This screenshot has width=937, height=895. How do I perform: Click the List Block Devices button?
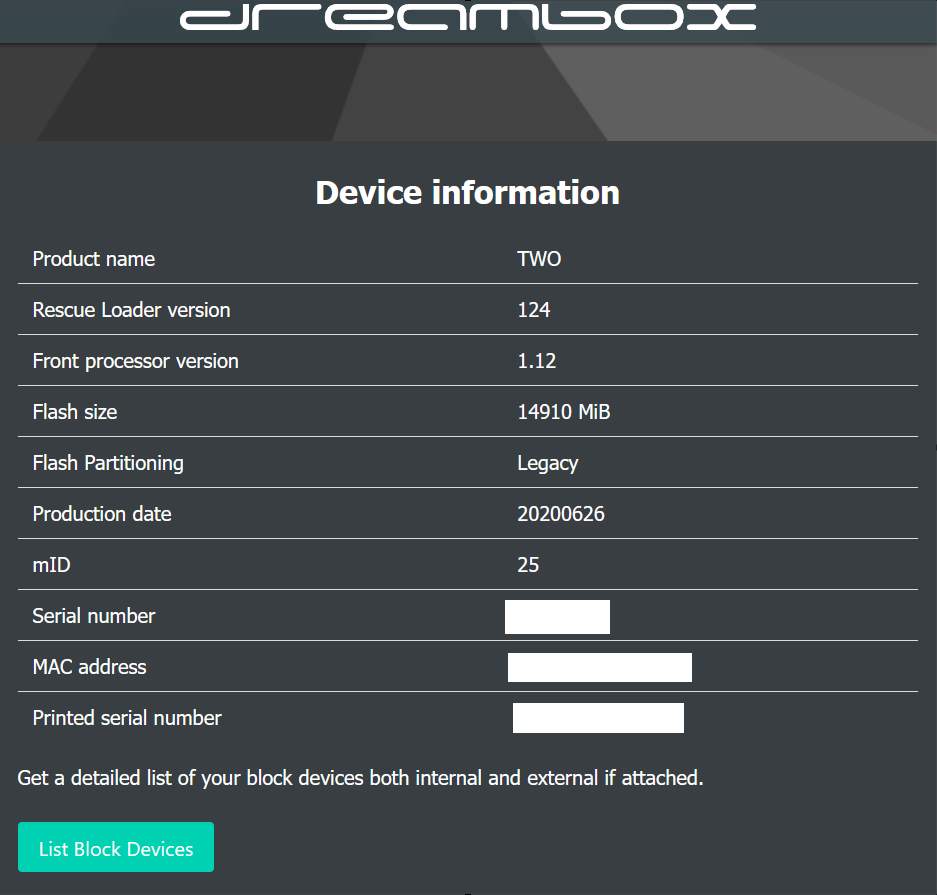pos(116,847)
